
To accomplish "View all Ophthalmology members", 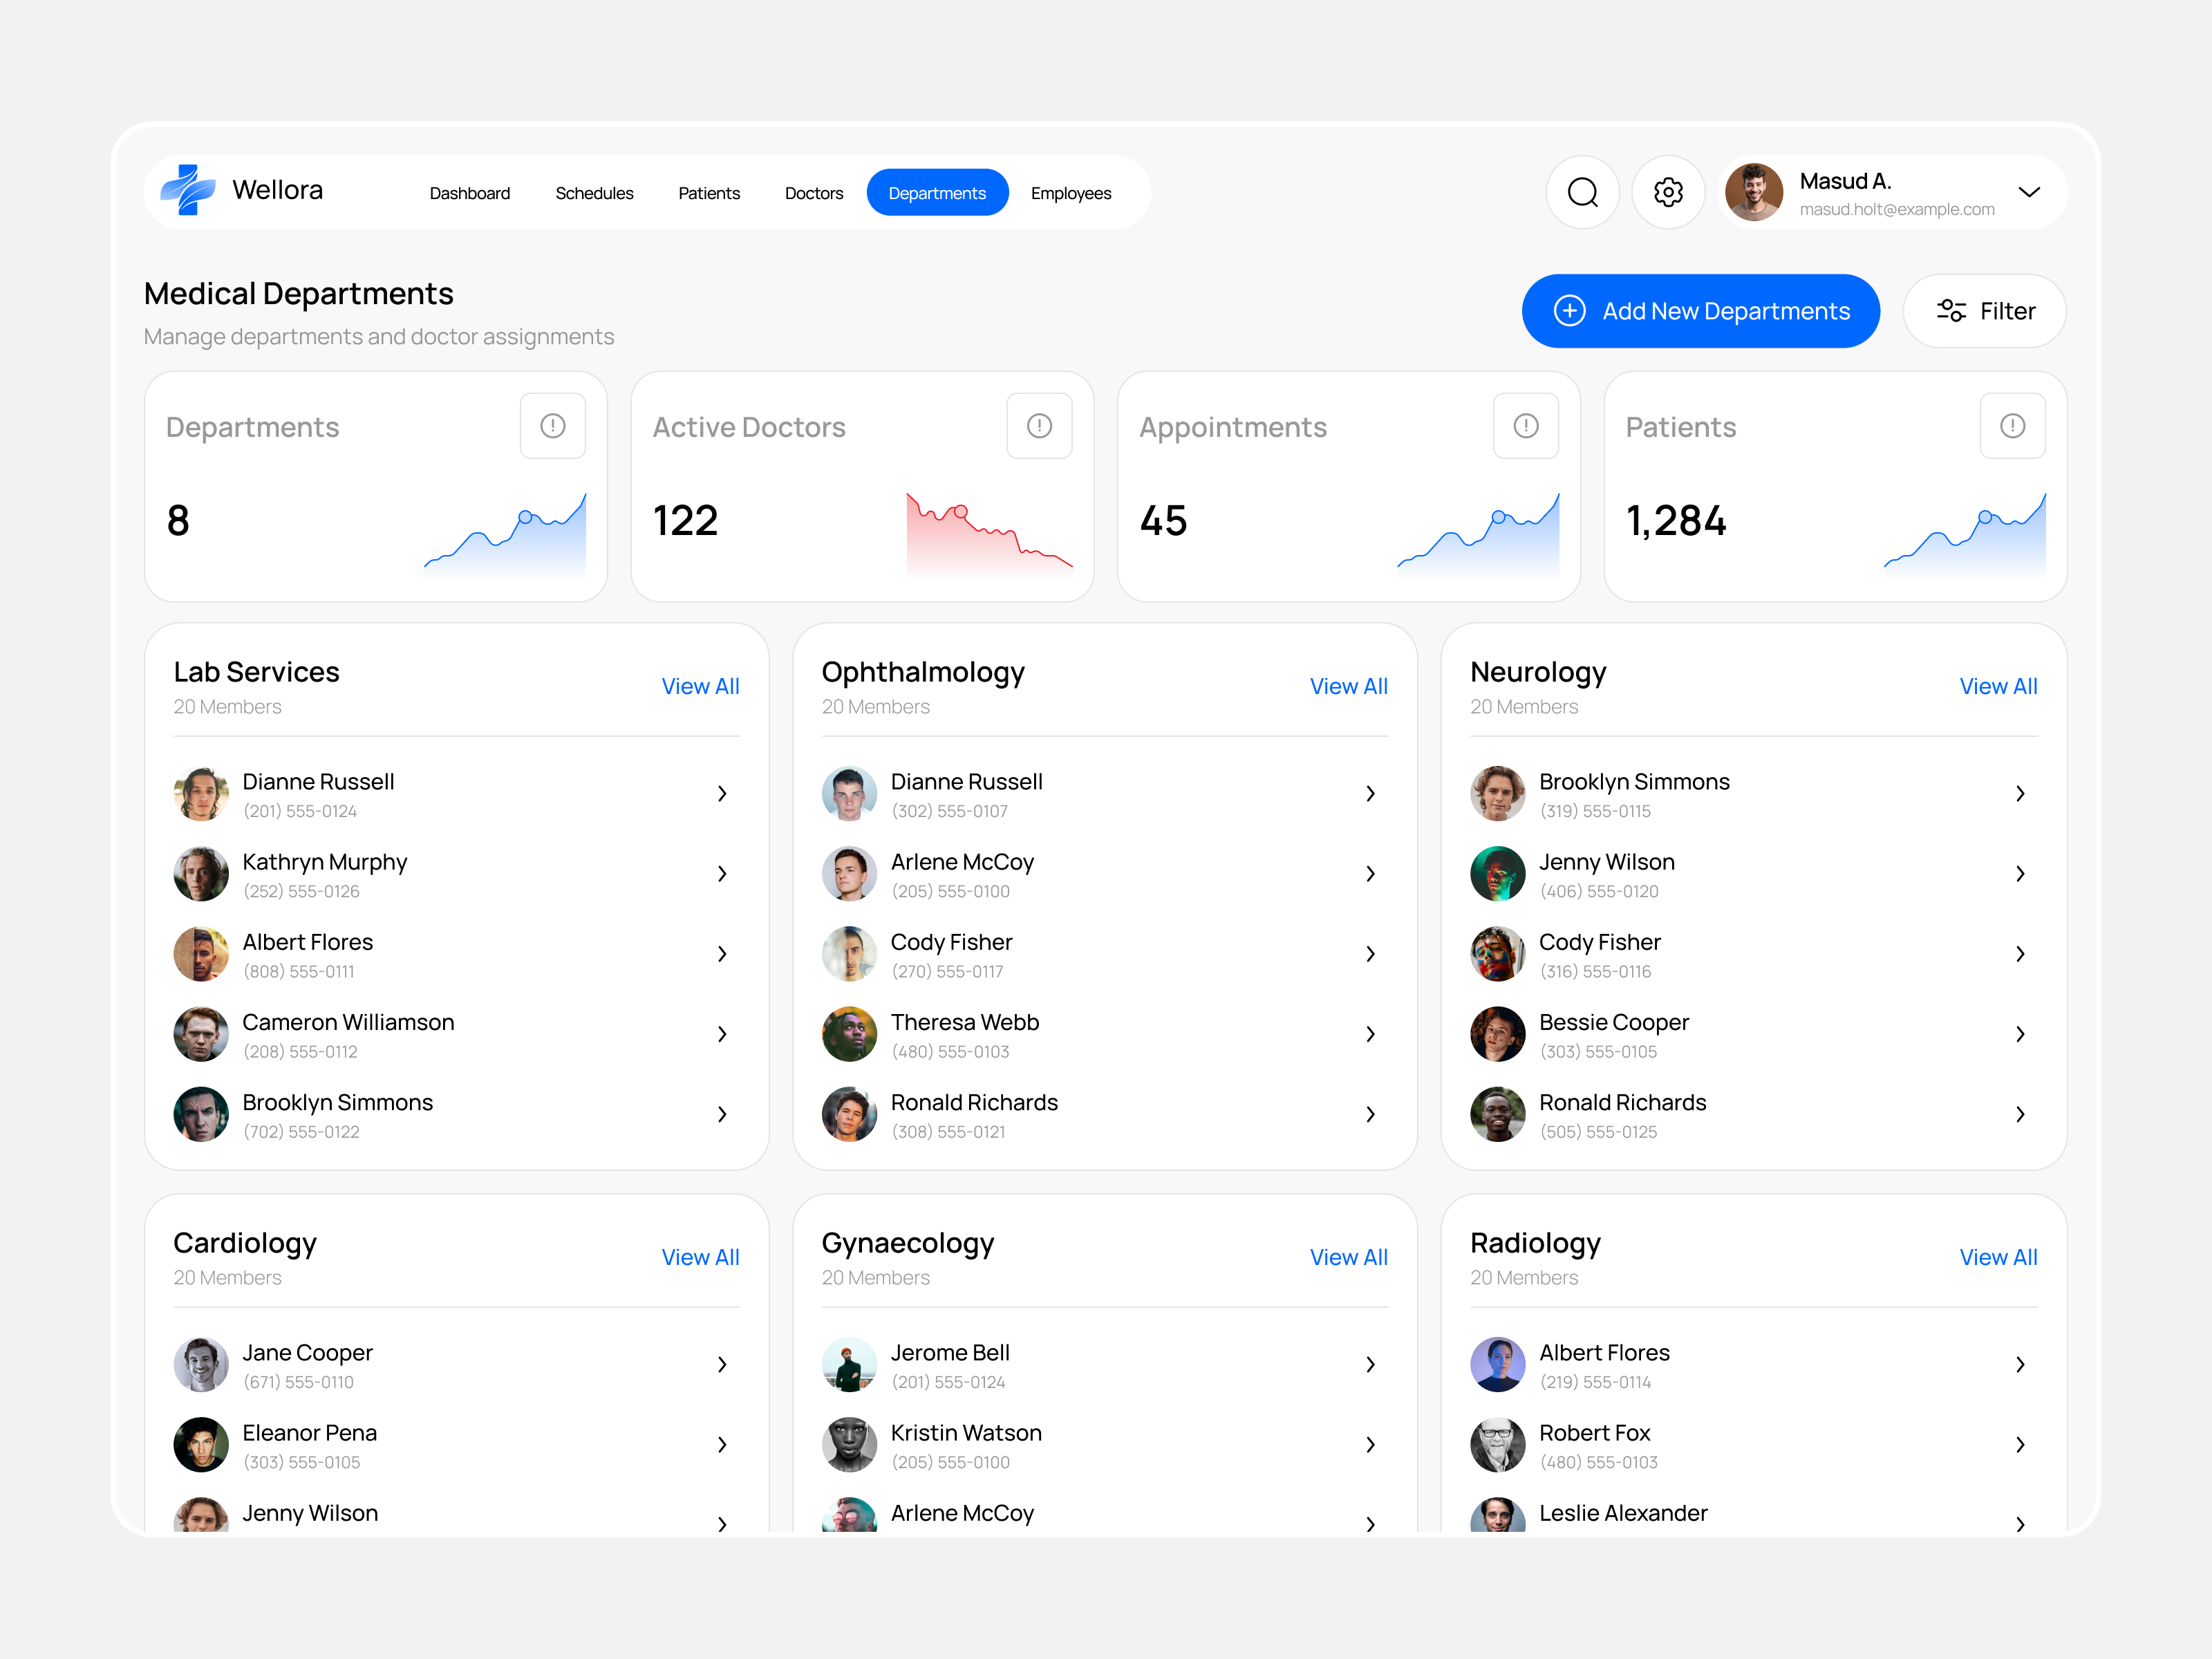I will (x=1348, y=686).
